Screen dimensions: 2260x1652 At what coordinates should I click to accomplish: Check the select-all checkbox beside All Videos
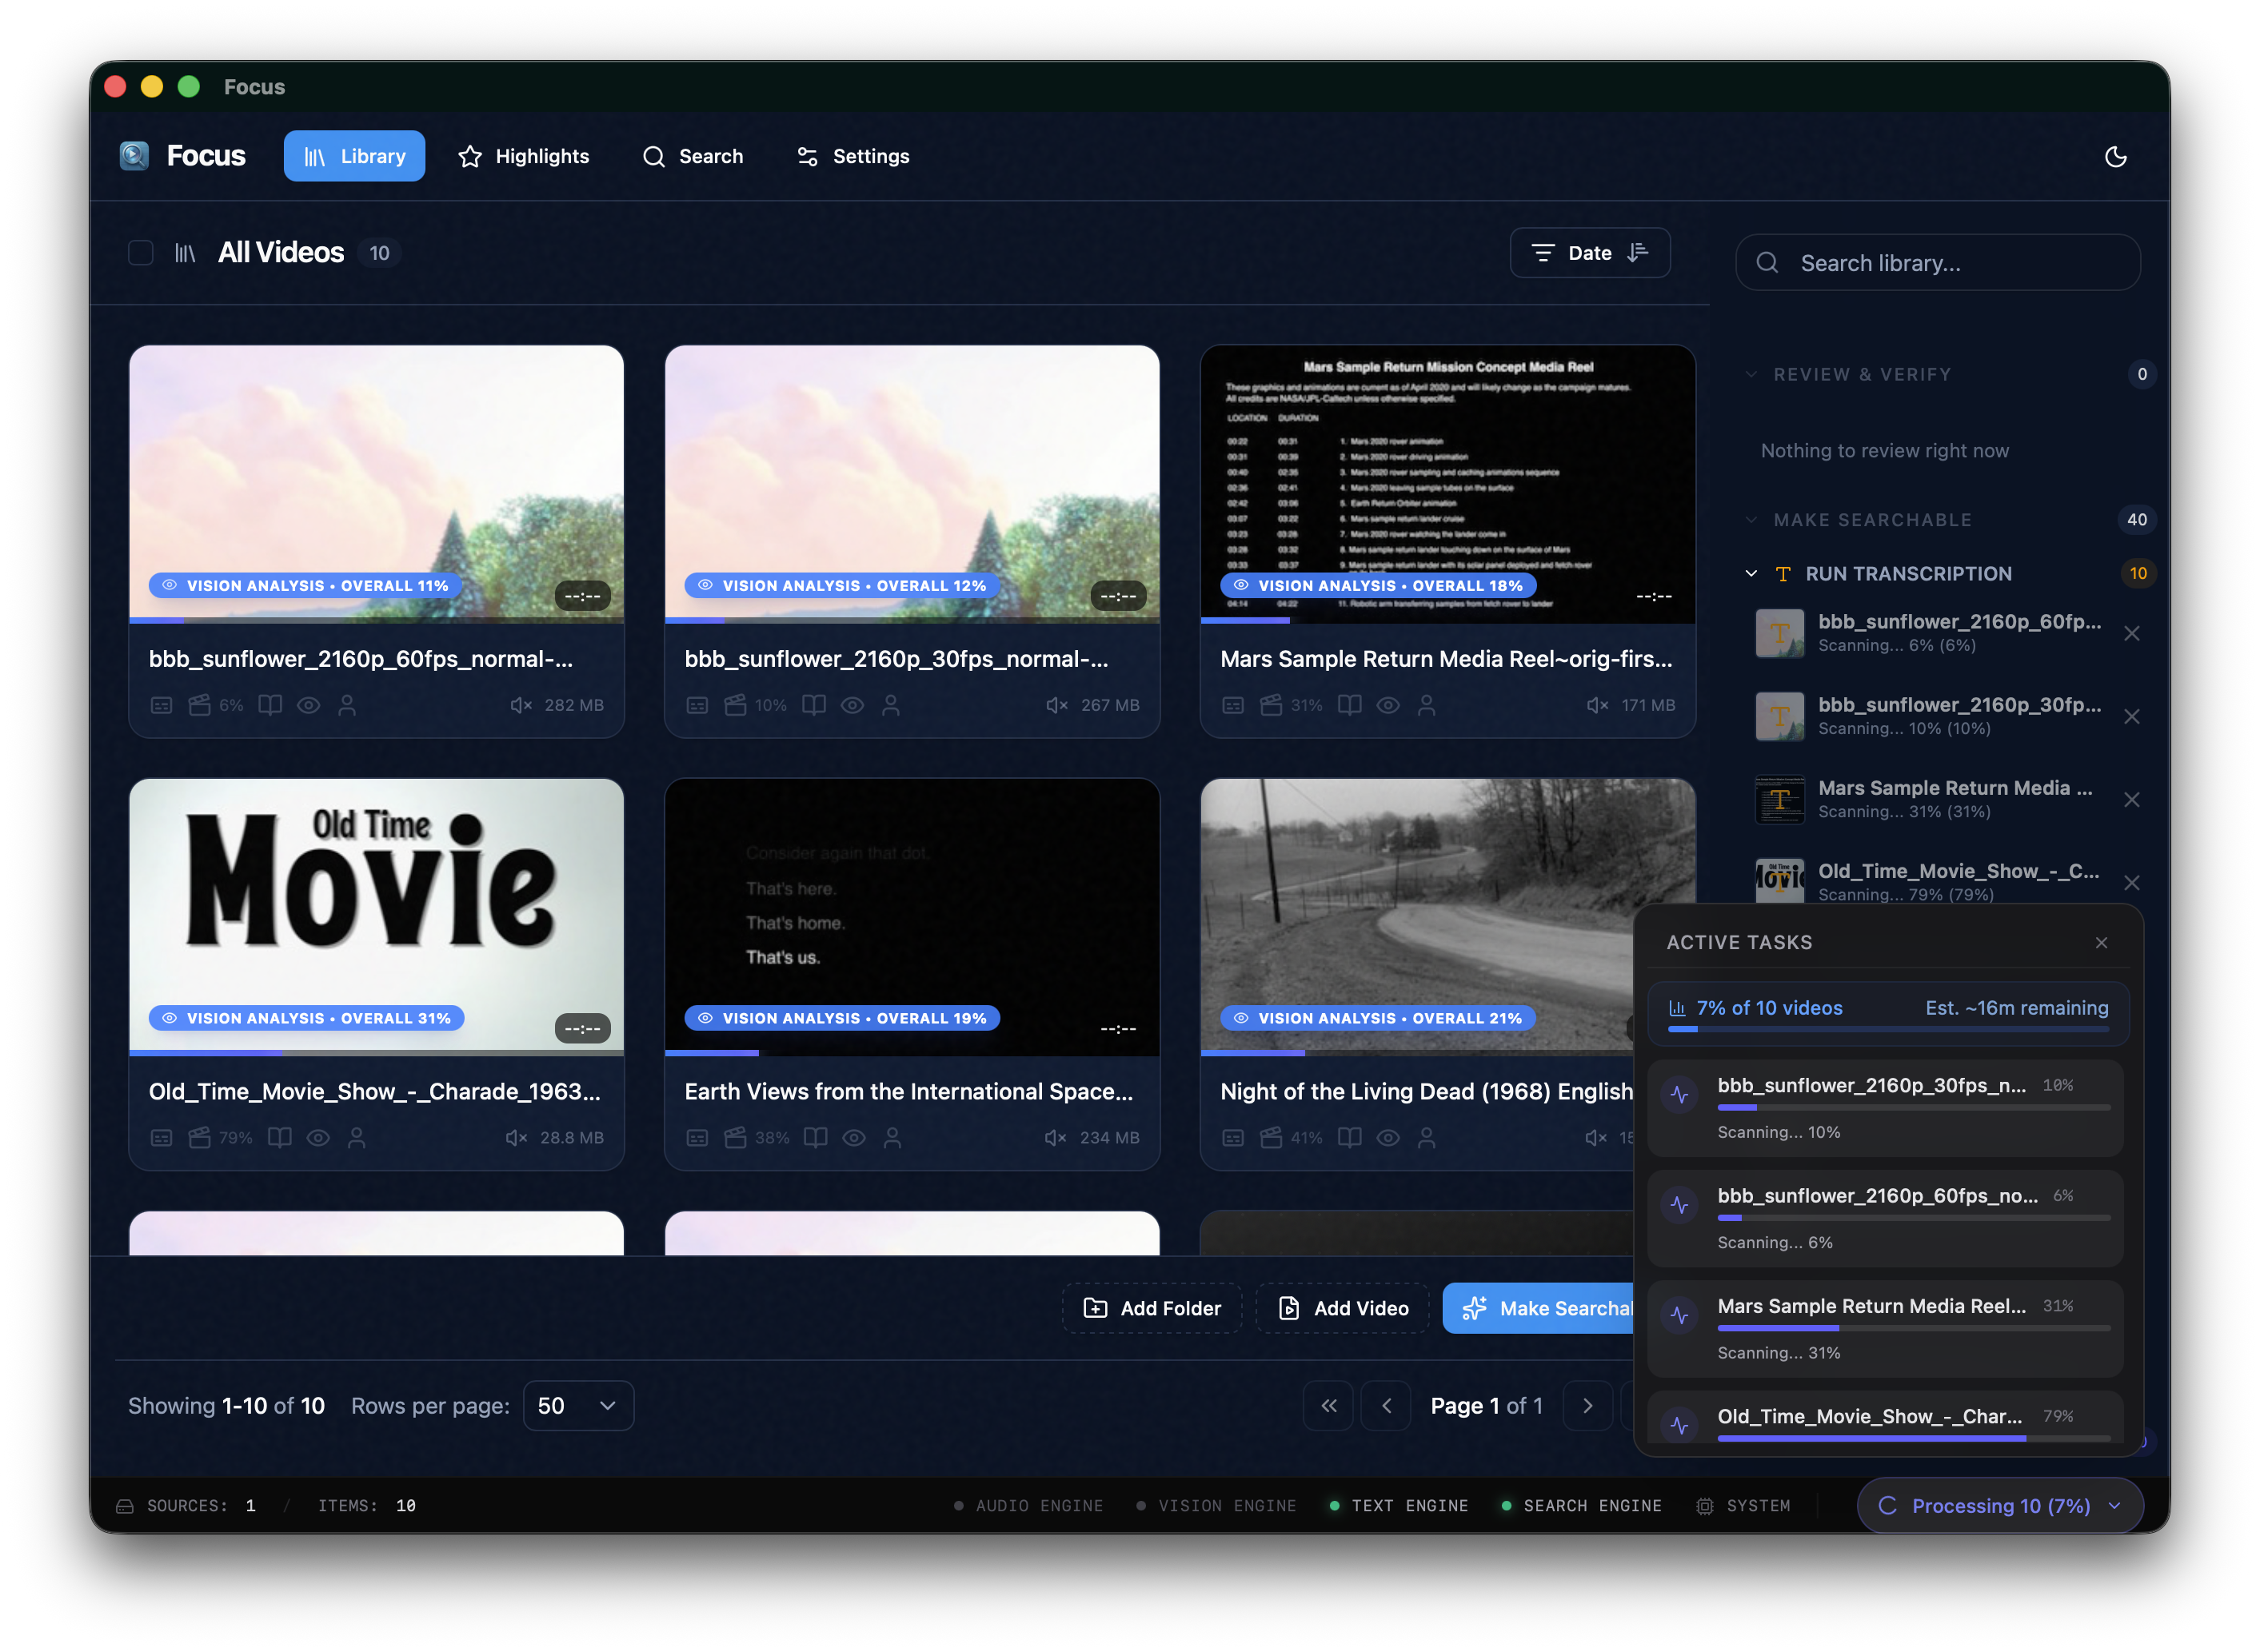[x=141, y=253]
